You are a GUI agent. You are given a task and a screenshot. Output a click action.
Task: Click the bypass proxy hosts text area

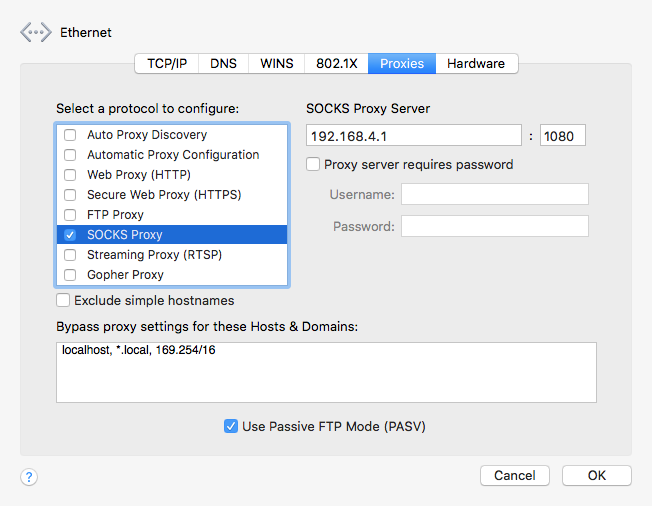pos(326,372)
